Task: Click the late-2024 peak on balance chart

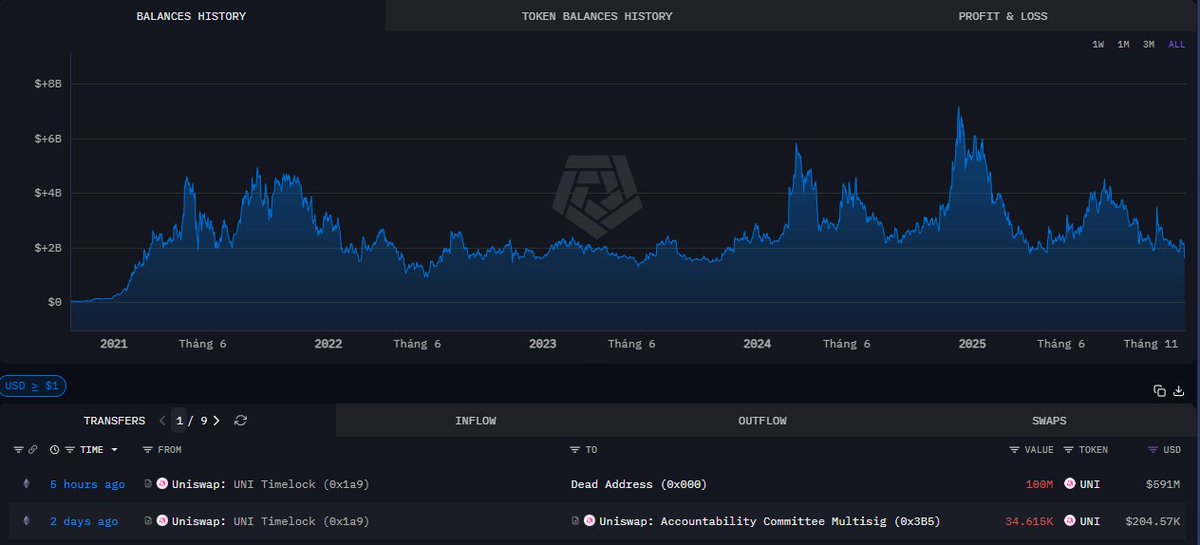Action: [x=959, y=108]
